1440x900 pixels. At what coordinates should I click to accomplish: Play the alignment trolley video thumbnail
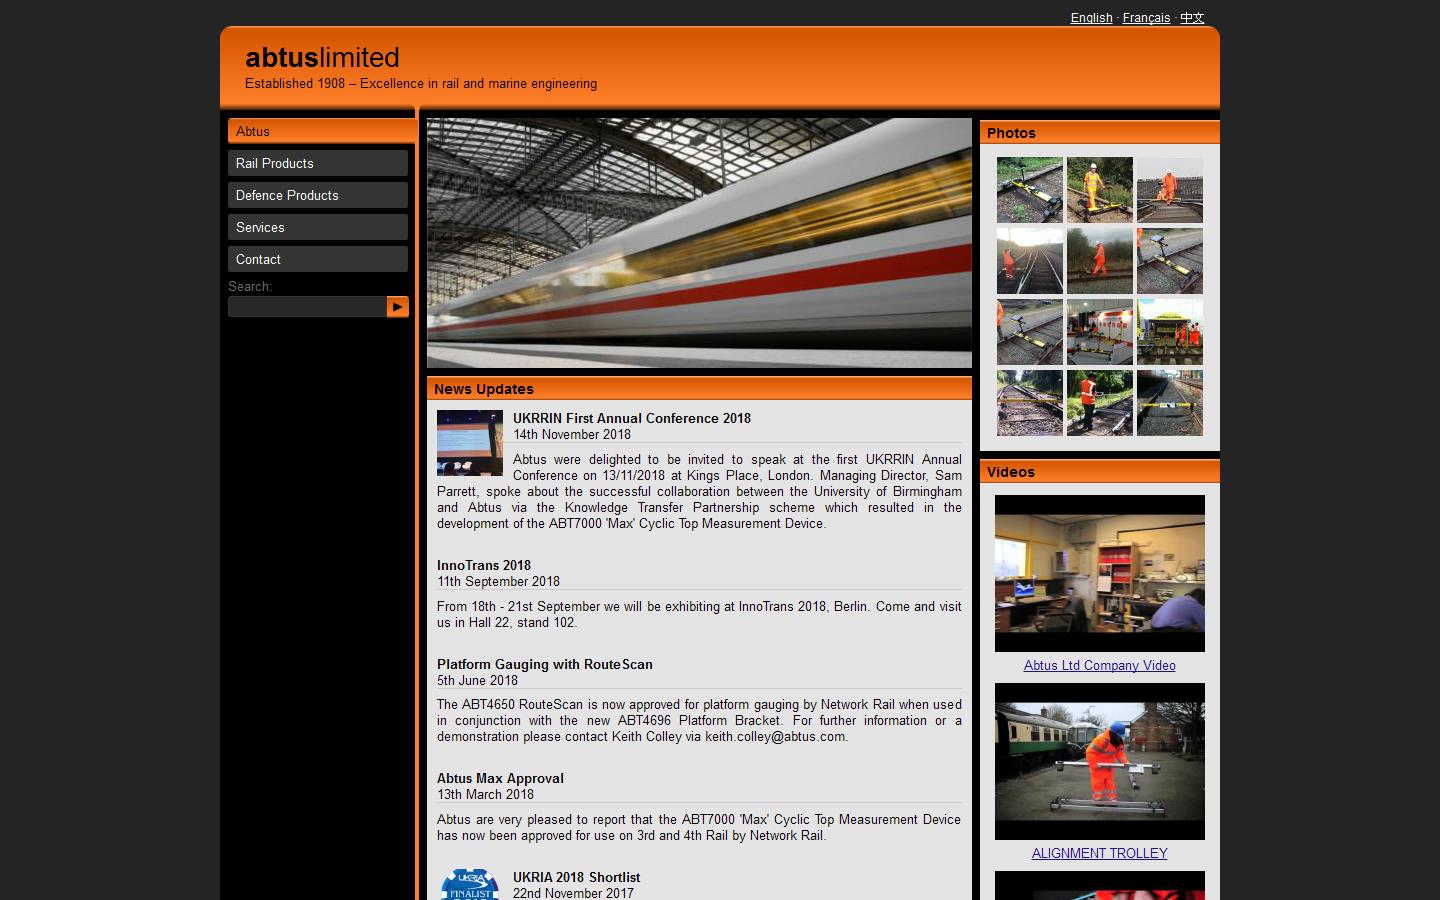(1099, 761)
